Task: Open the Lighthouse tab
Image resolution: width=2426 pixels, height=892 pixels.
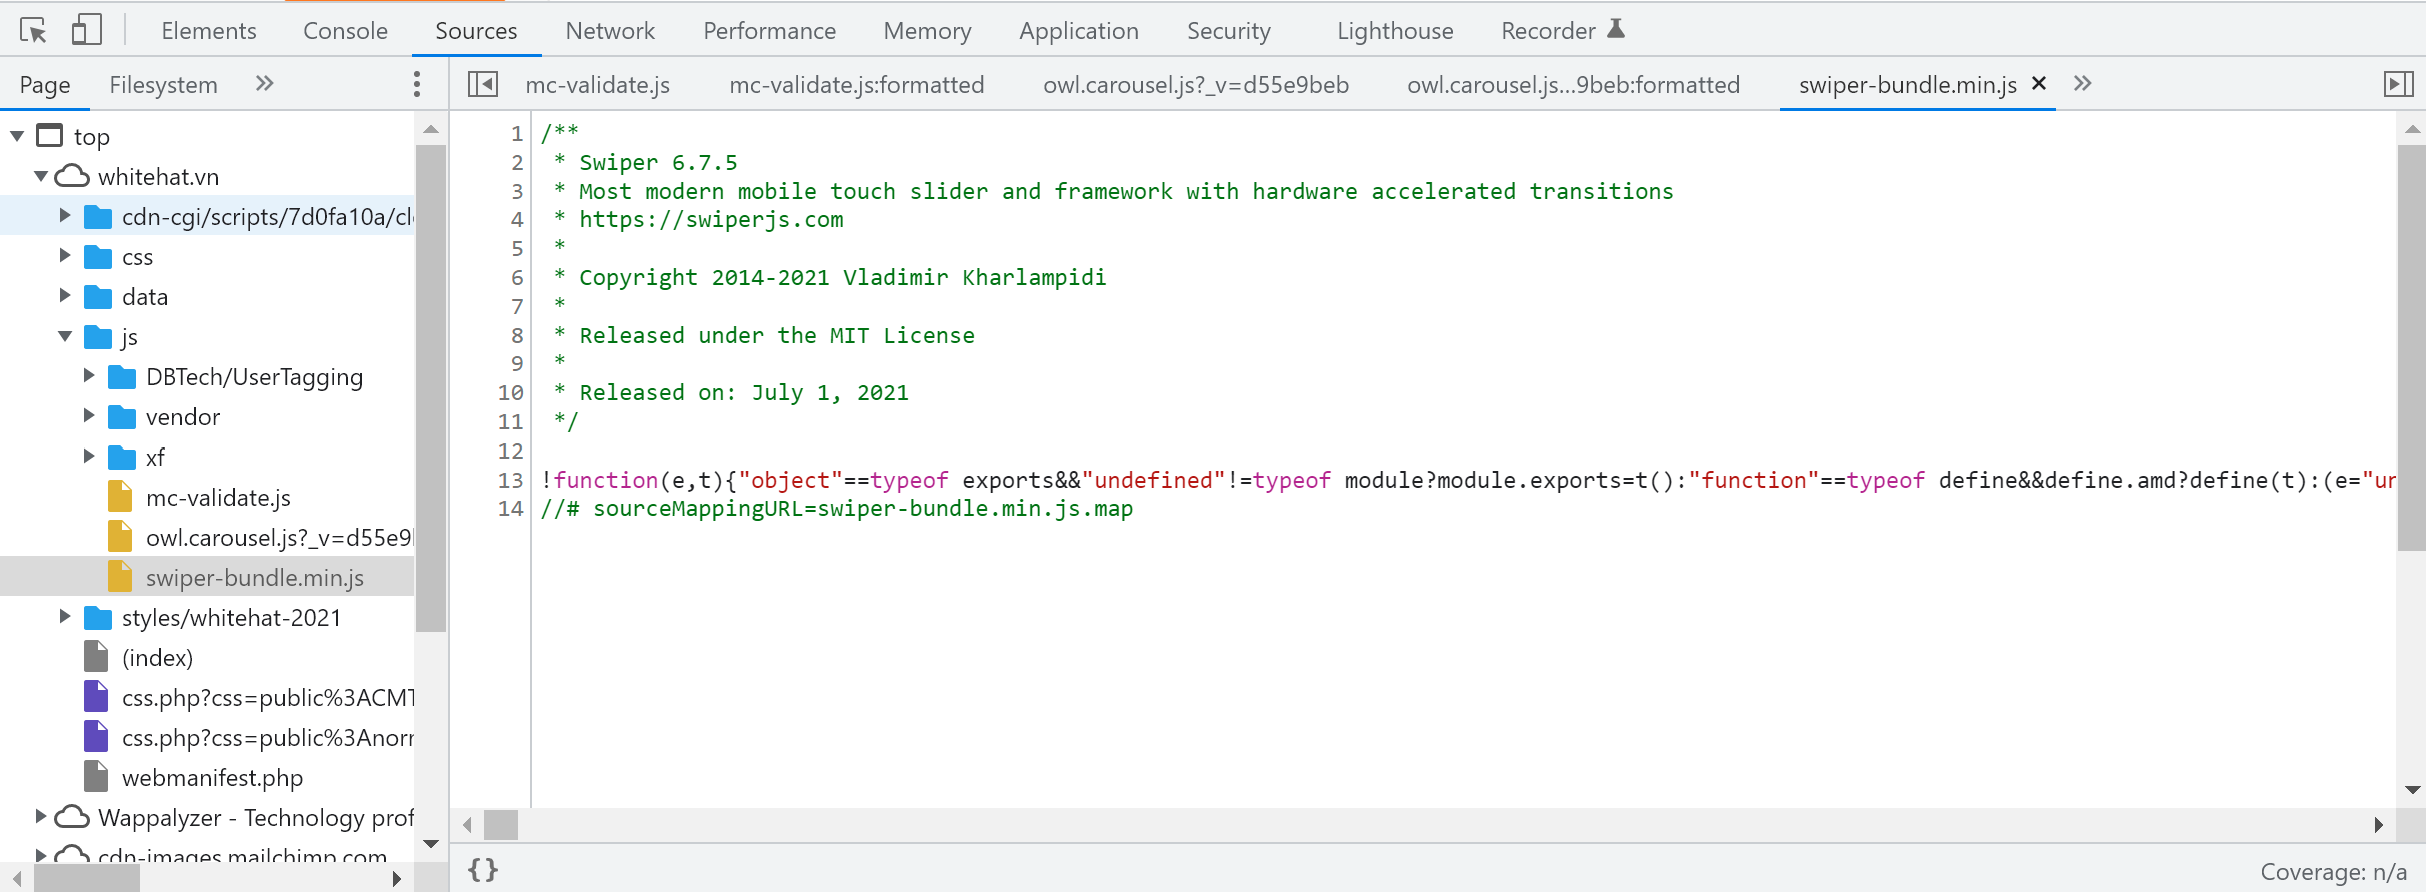Action: 1395,31
